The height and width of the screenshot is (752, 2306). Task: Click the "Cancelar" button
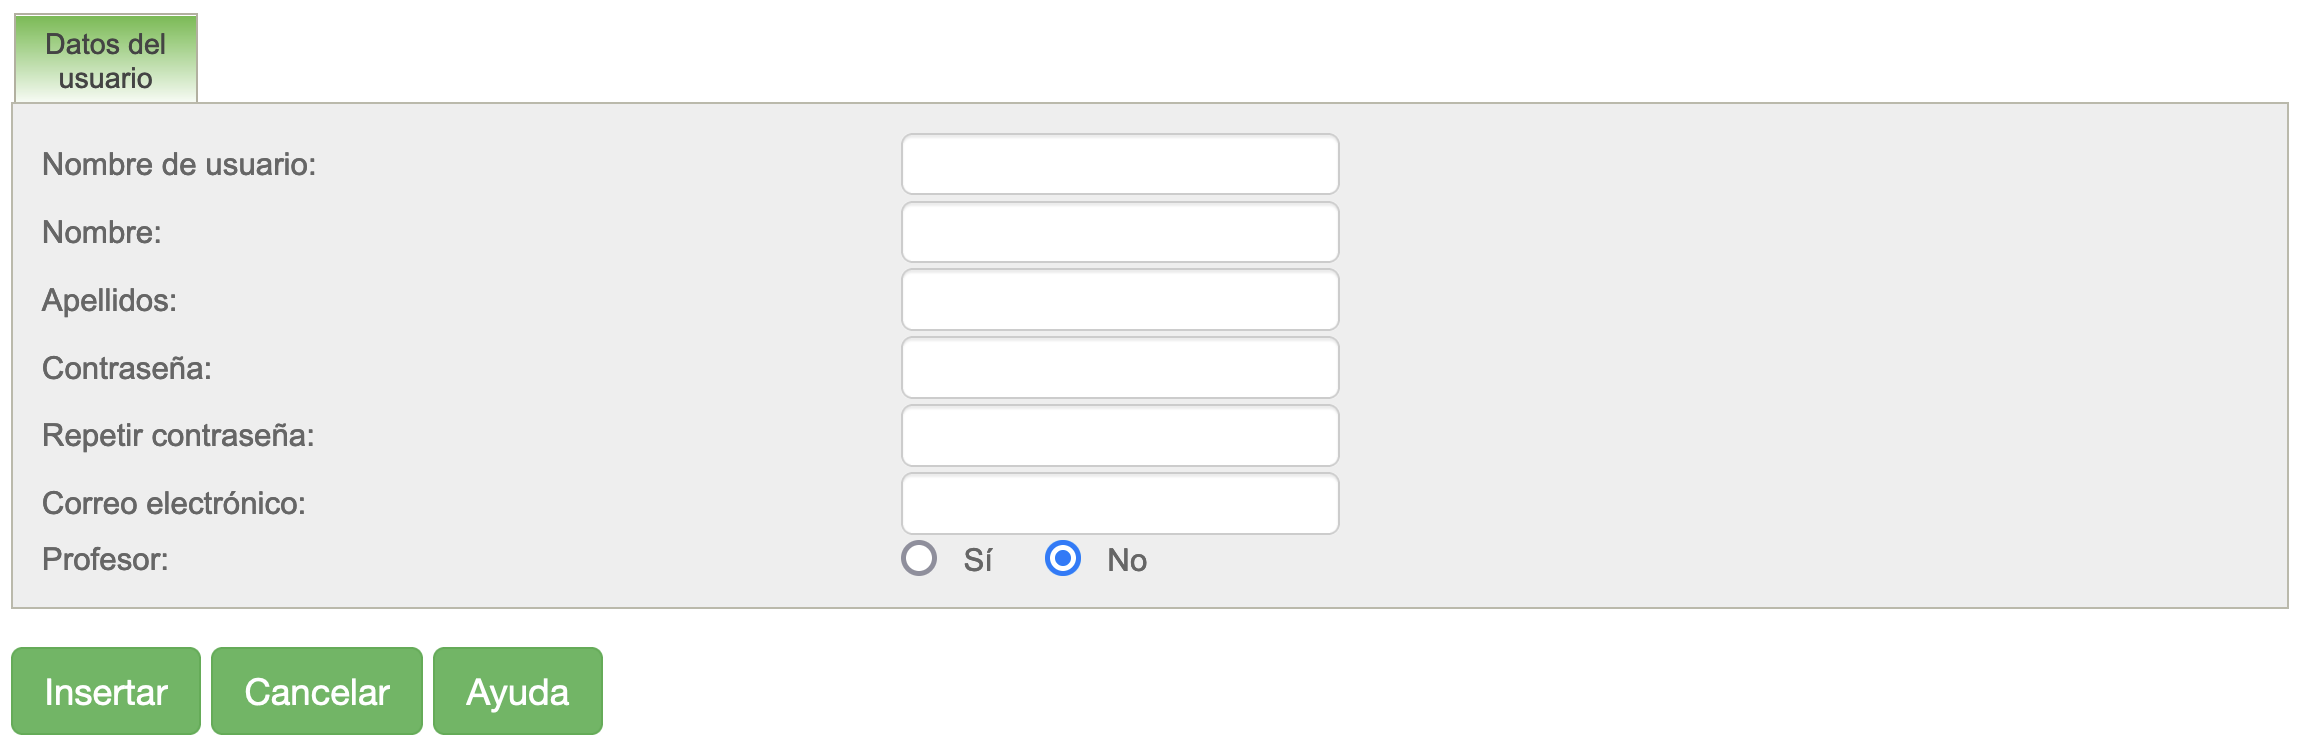coord(316,691)
